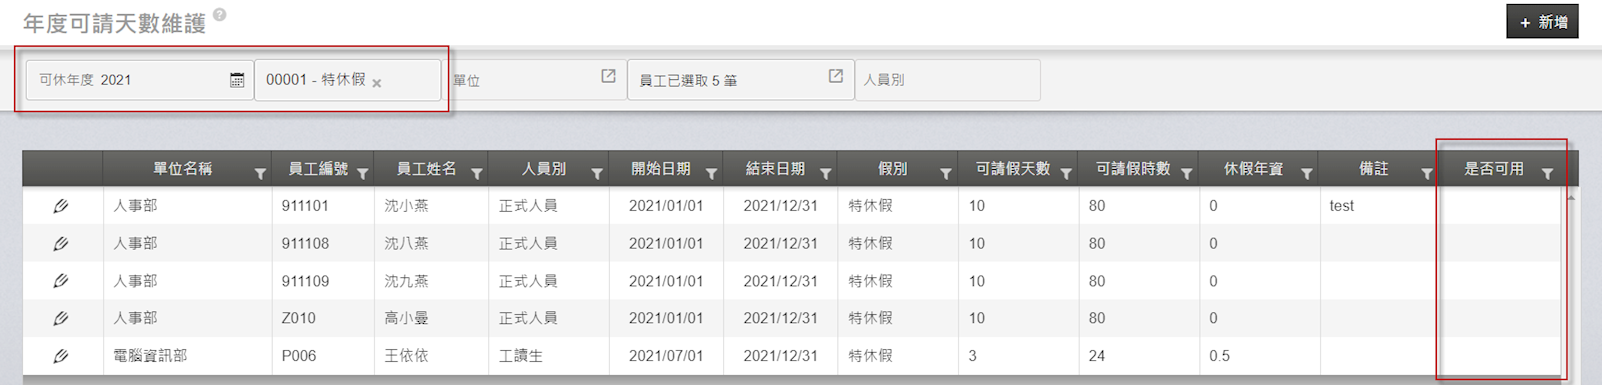The width and height of the screenshot is (1602, 385).
Task: Open the 單位 selection popup icon
Action: click(x=608, y=76)
